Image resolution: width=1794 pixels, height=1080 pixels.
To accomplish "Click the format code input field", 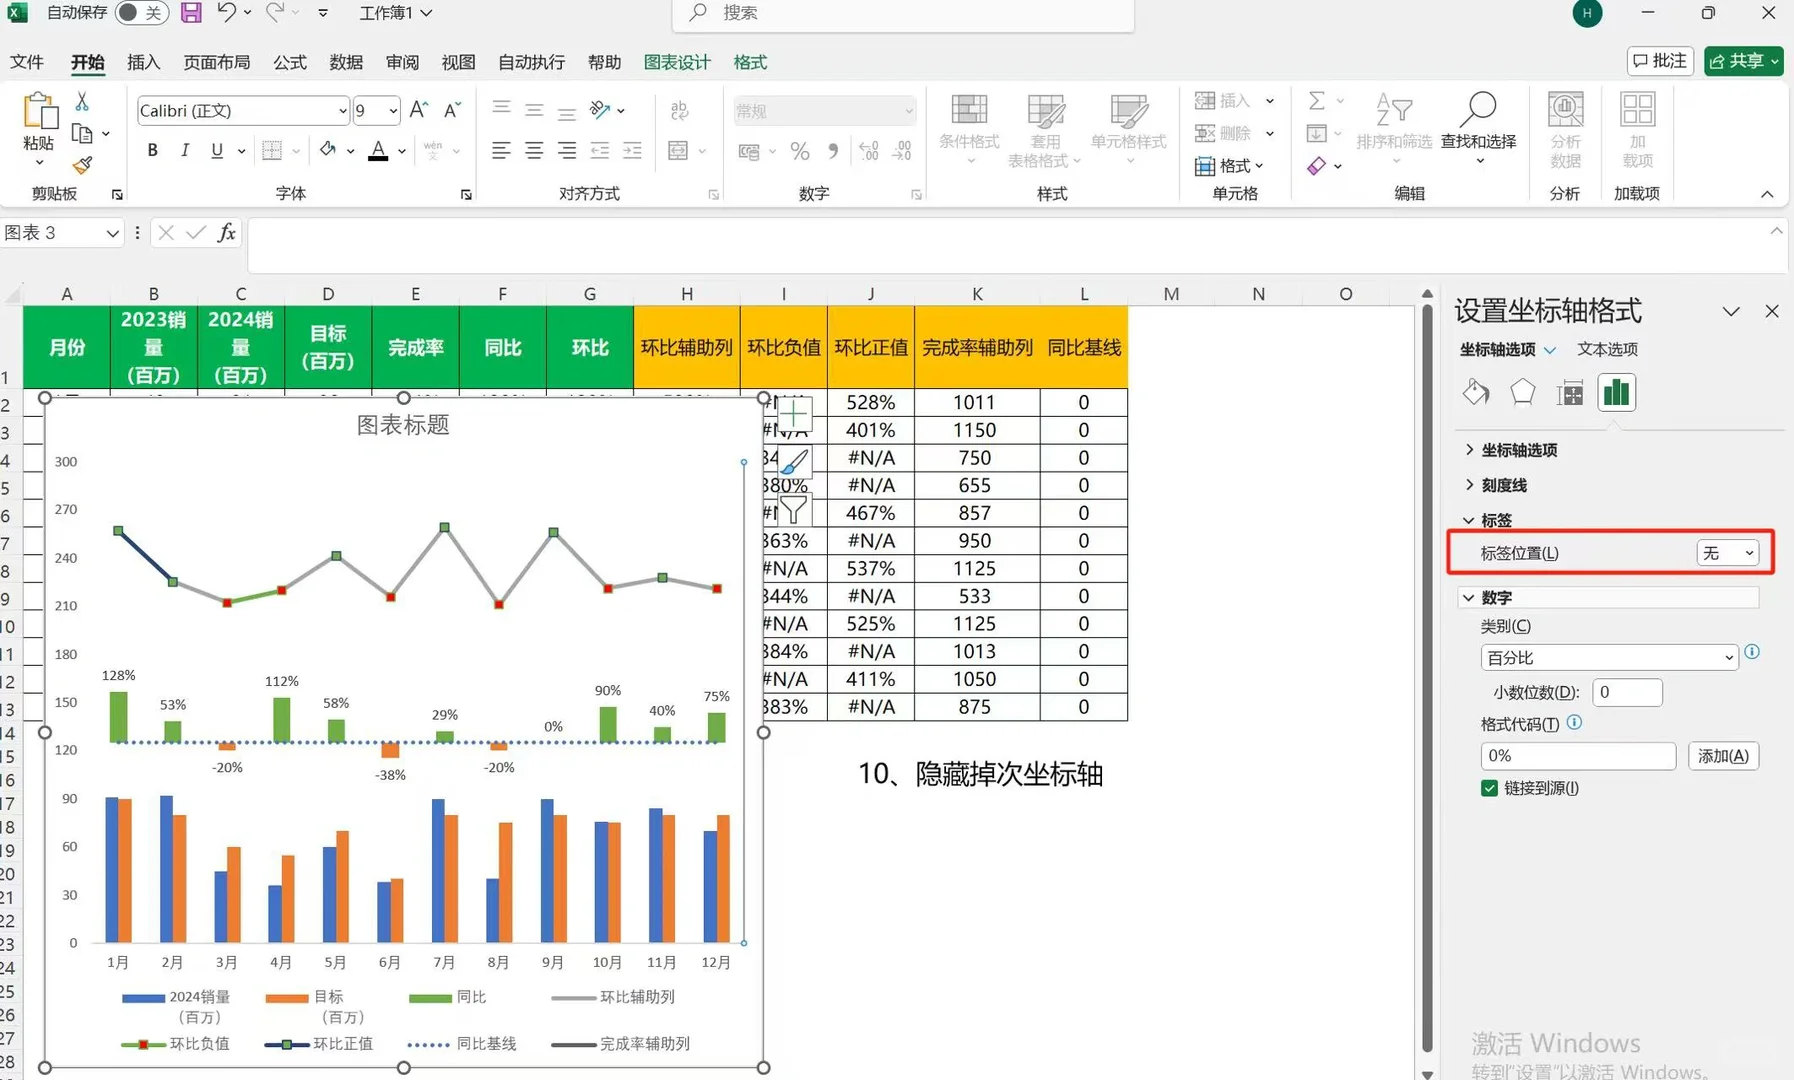I will [x=1577, y=756].
